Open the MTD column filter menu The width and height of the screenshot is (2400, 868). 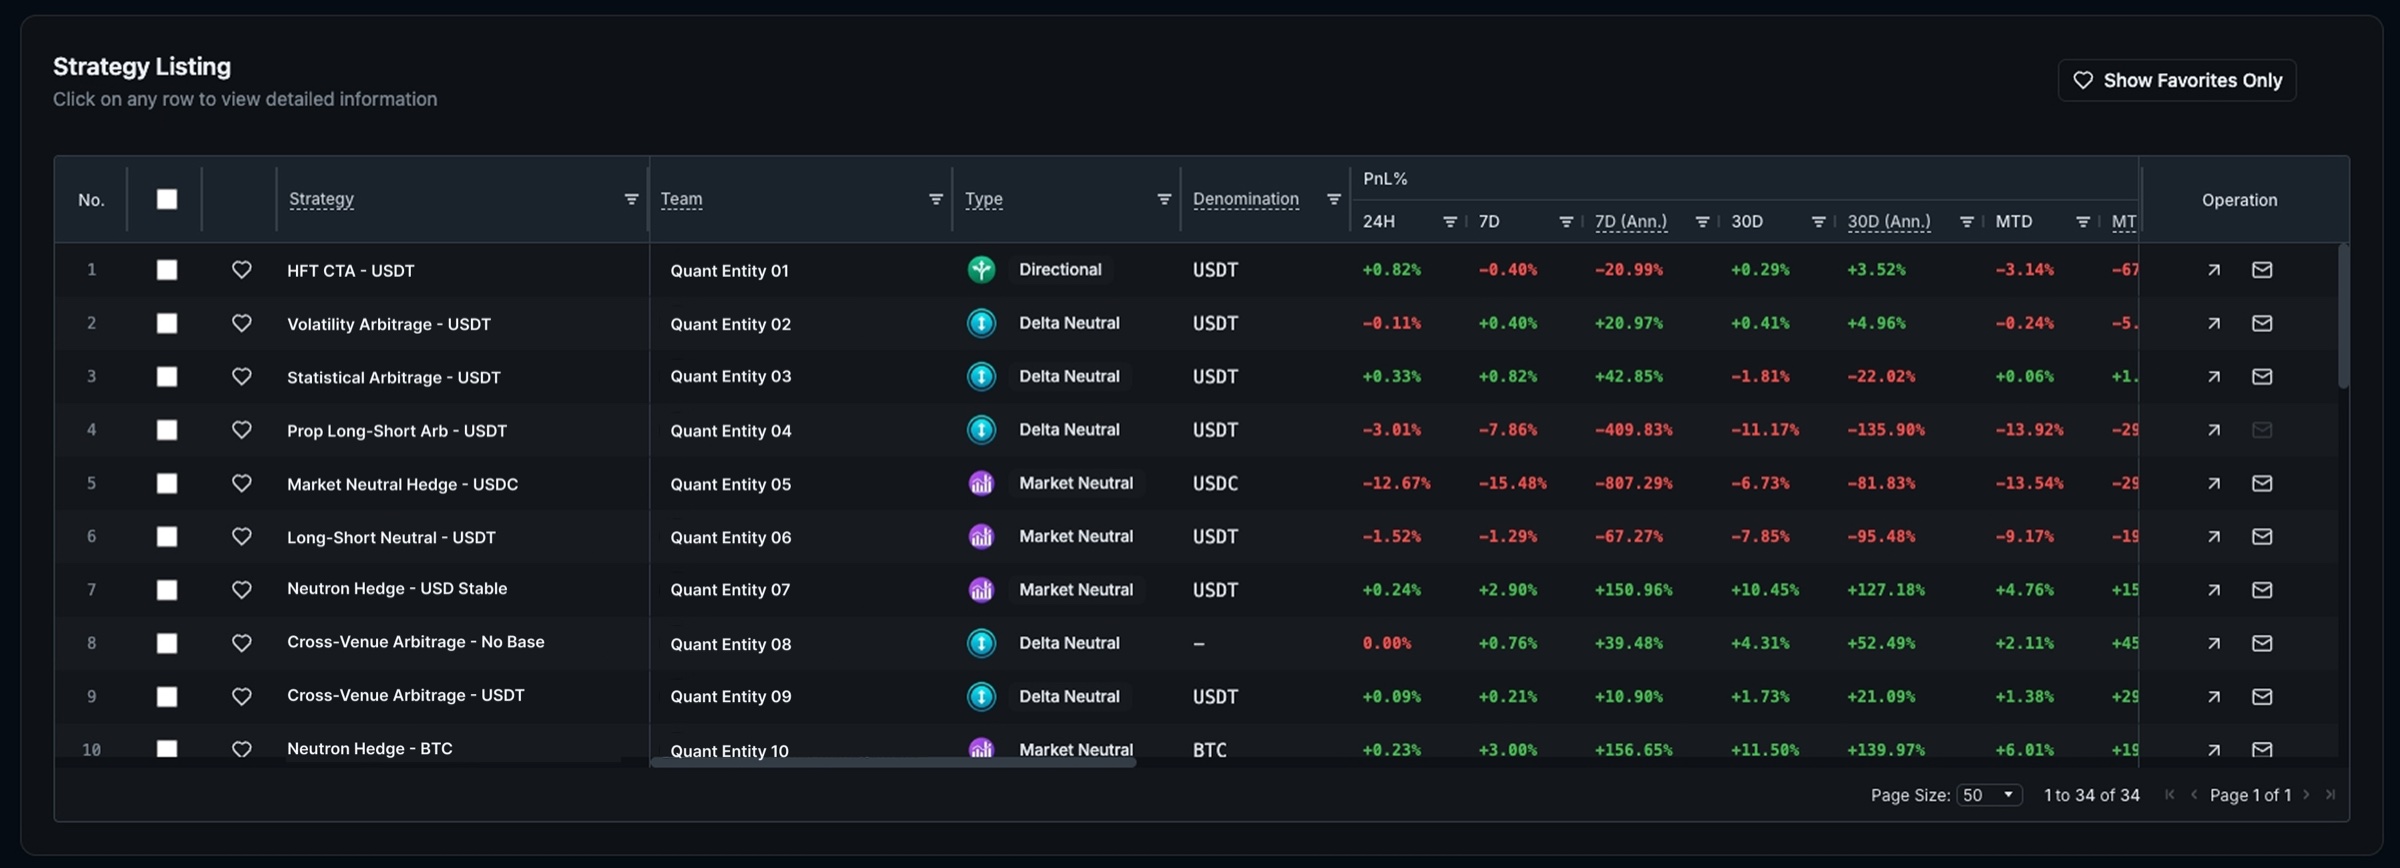(x=2082, y=222)
